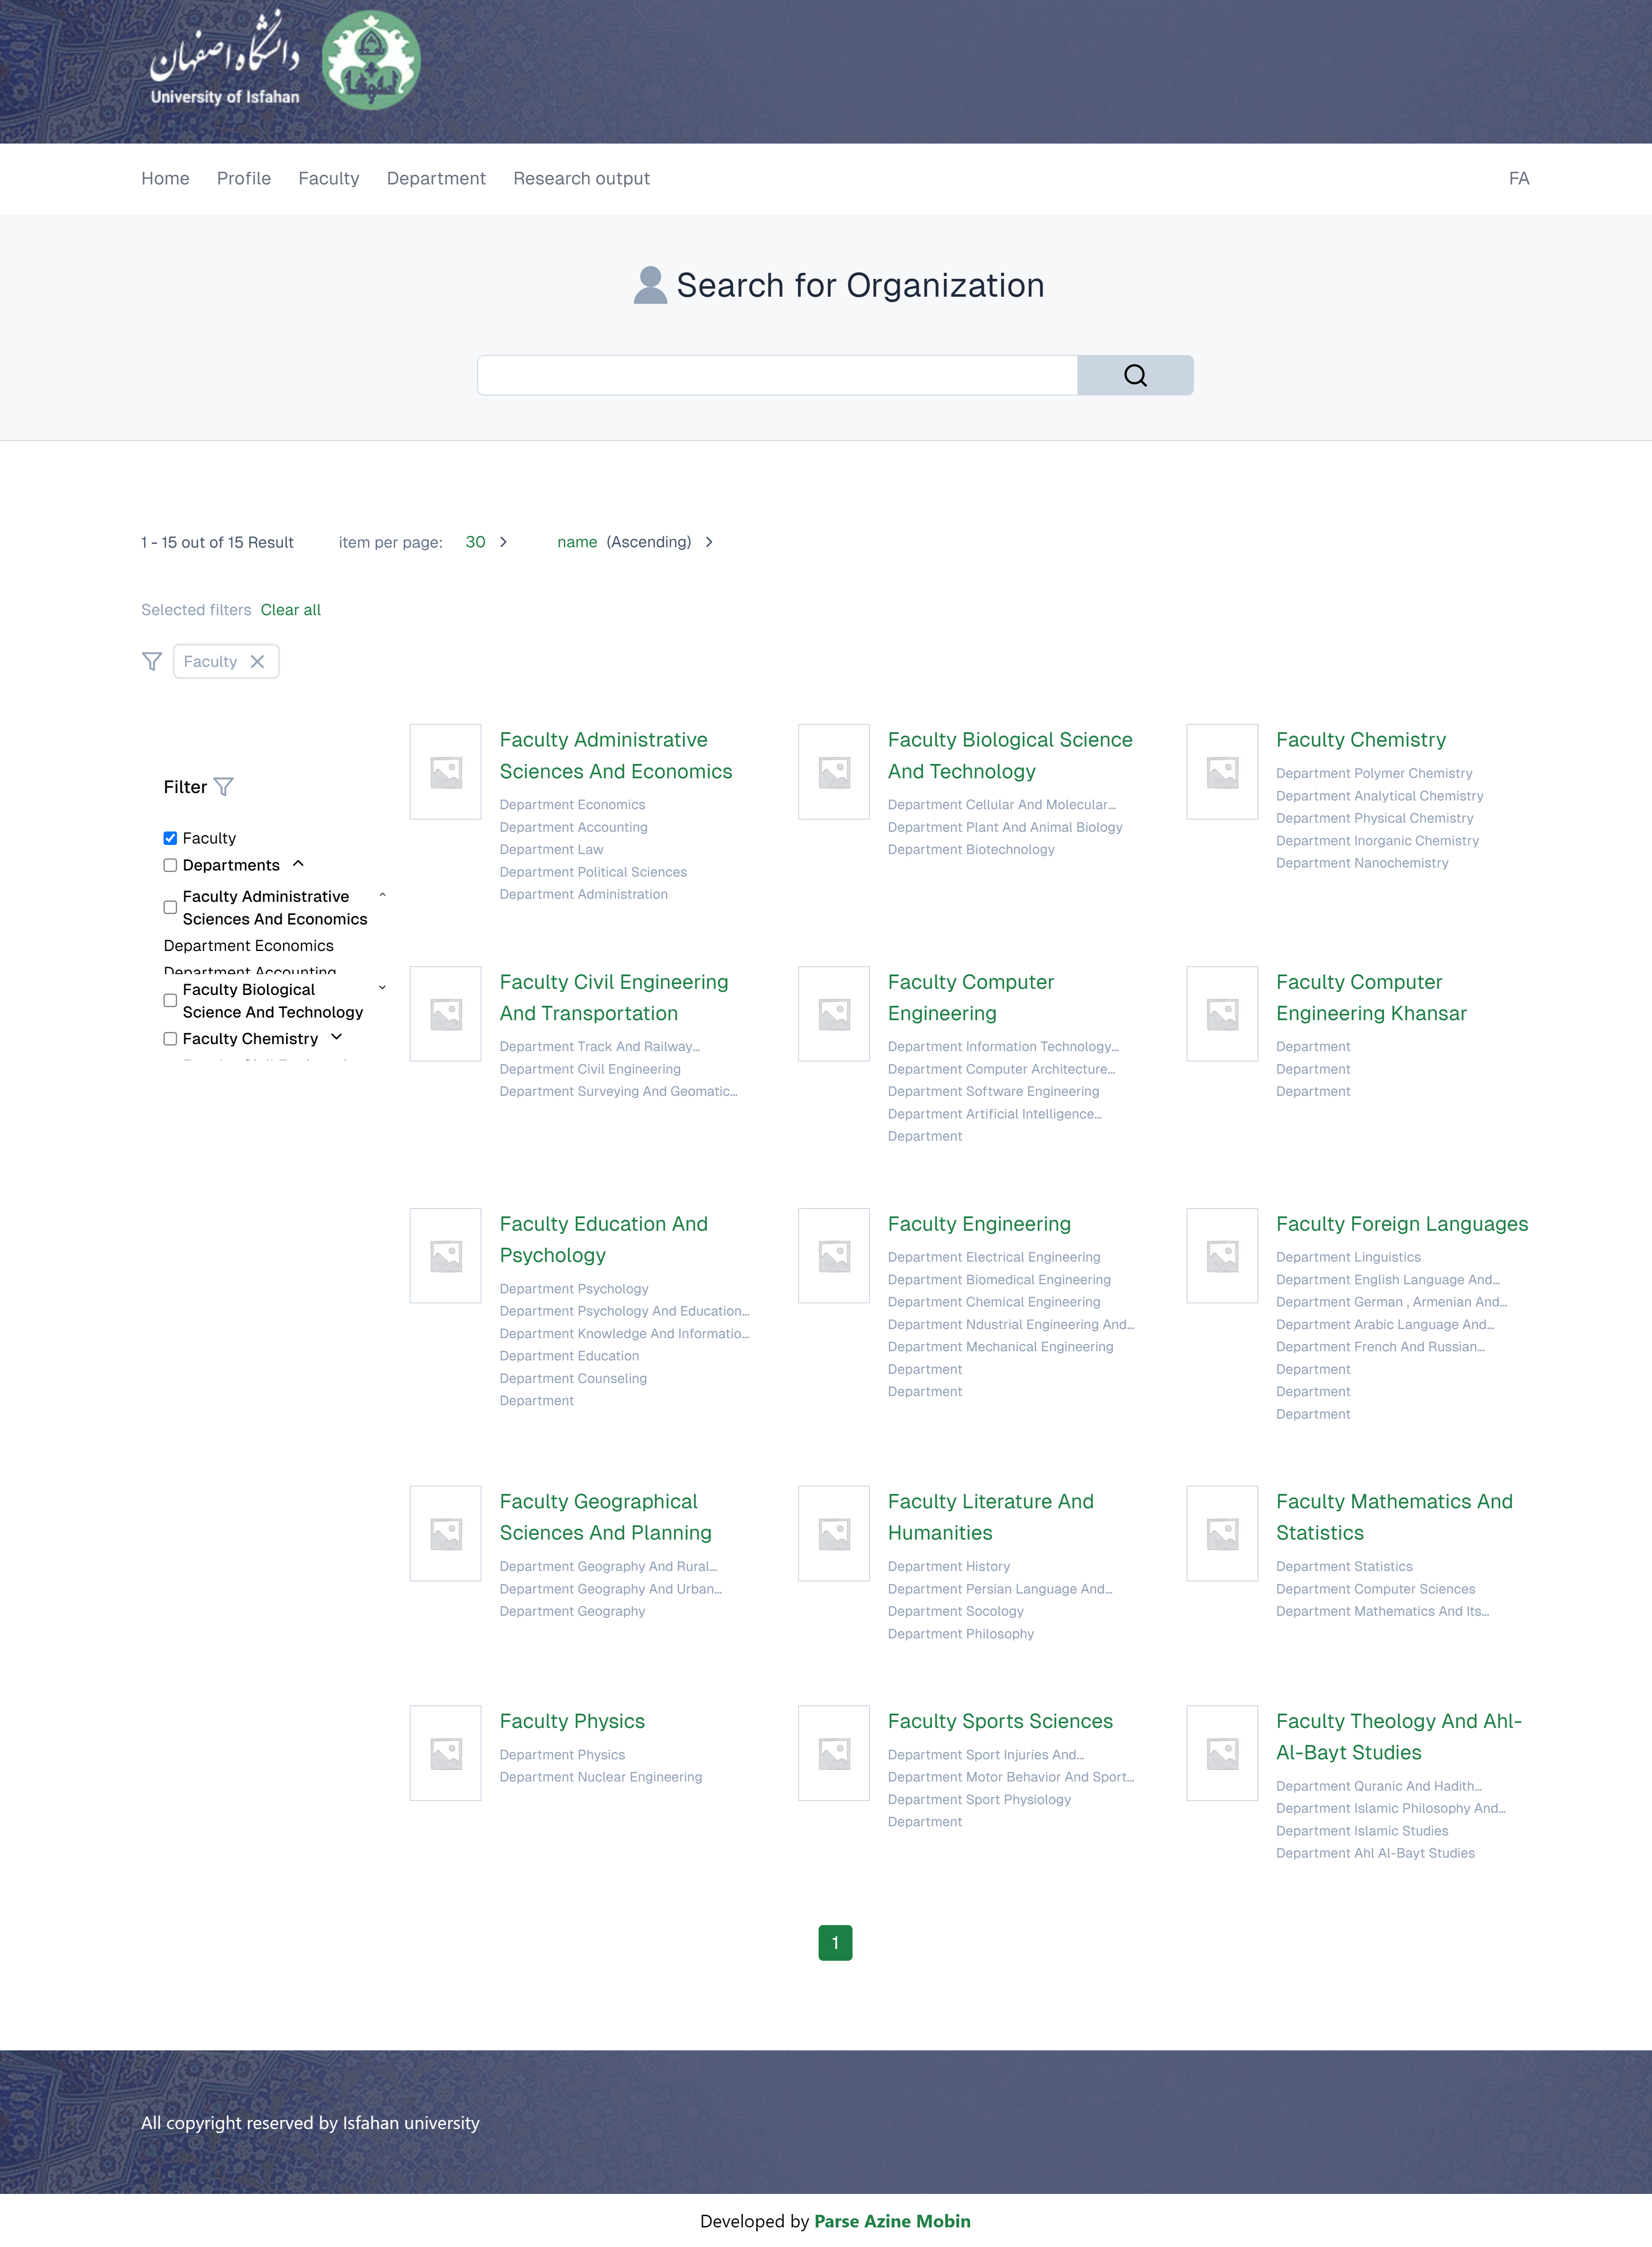Viewport: 1652px width, 2247px height.
Task: Open Faculty Engineering title link
Action: (979, 1224)
